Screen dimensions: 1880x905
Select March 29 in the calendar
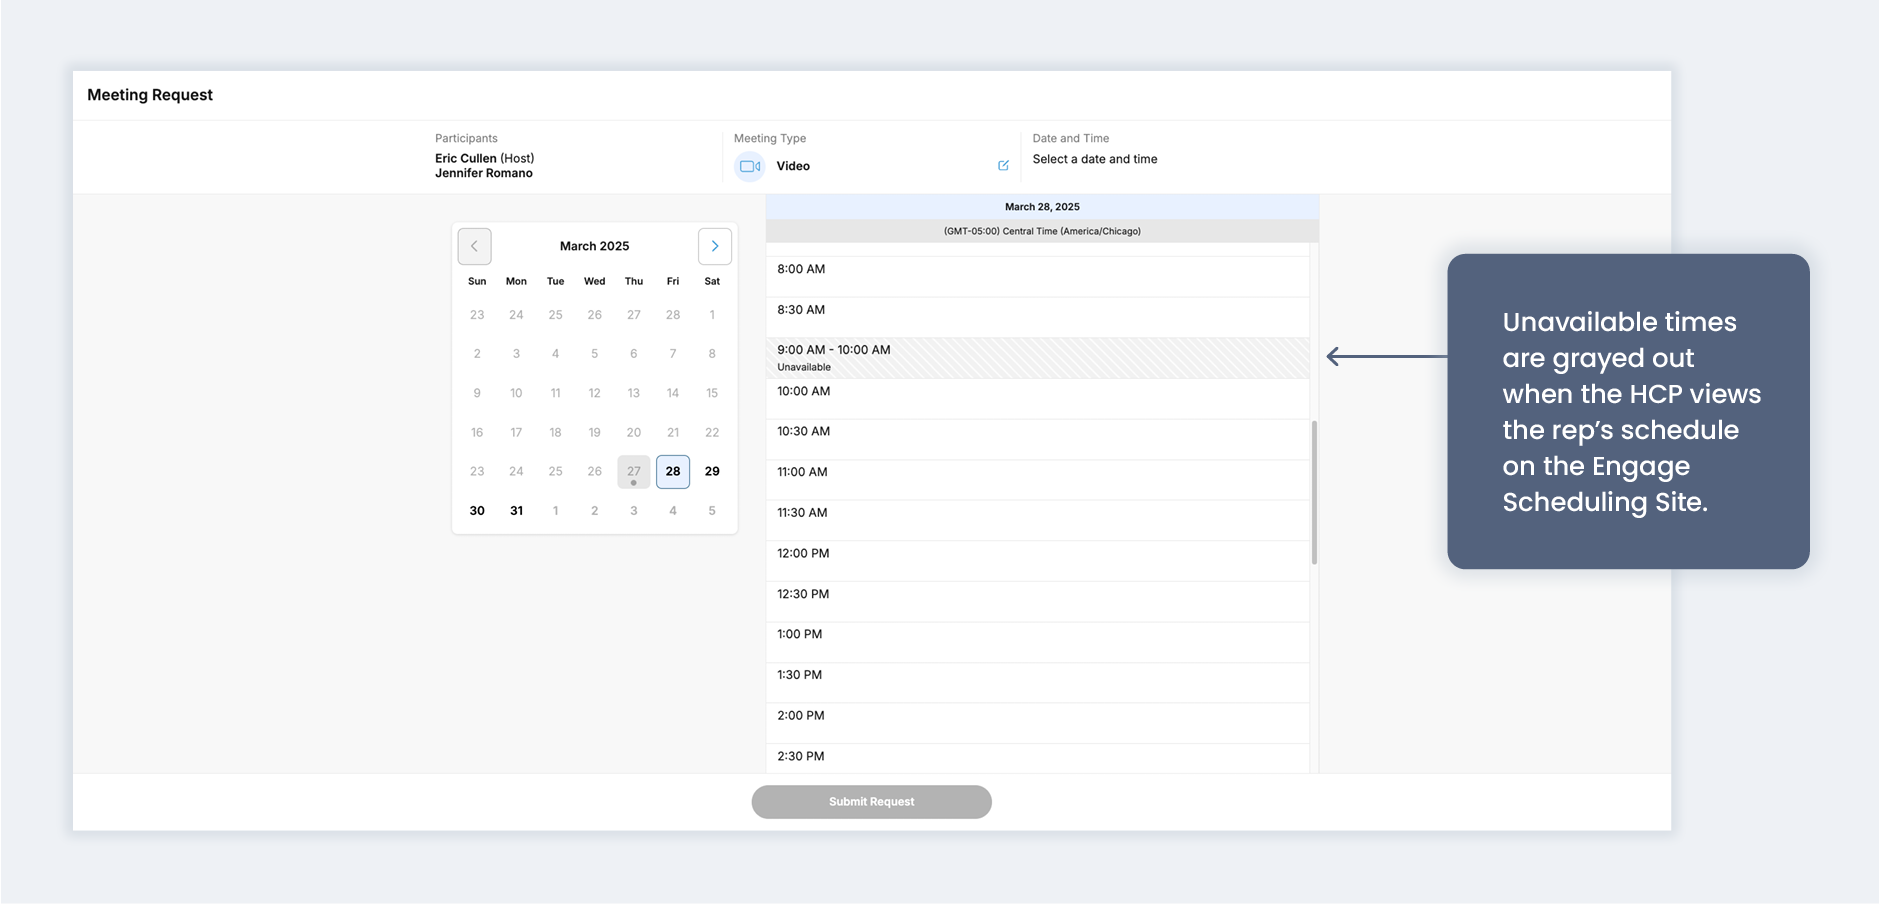coord(712,472)
